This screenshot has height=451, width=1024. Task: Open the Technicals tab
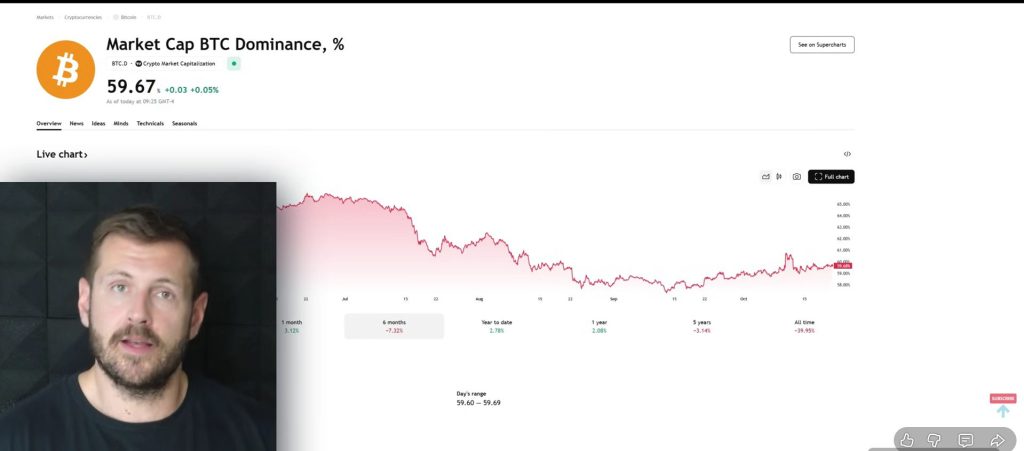pos(150,124)
